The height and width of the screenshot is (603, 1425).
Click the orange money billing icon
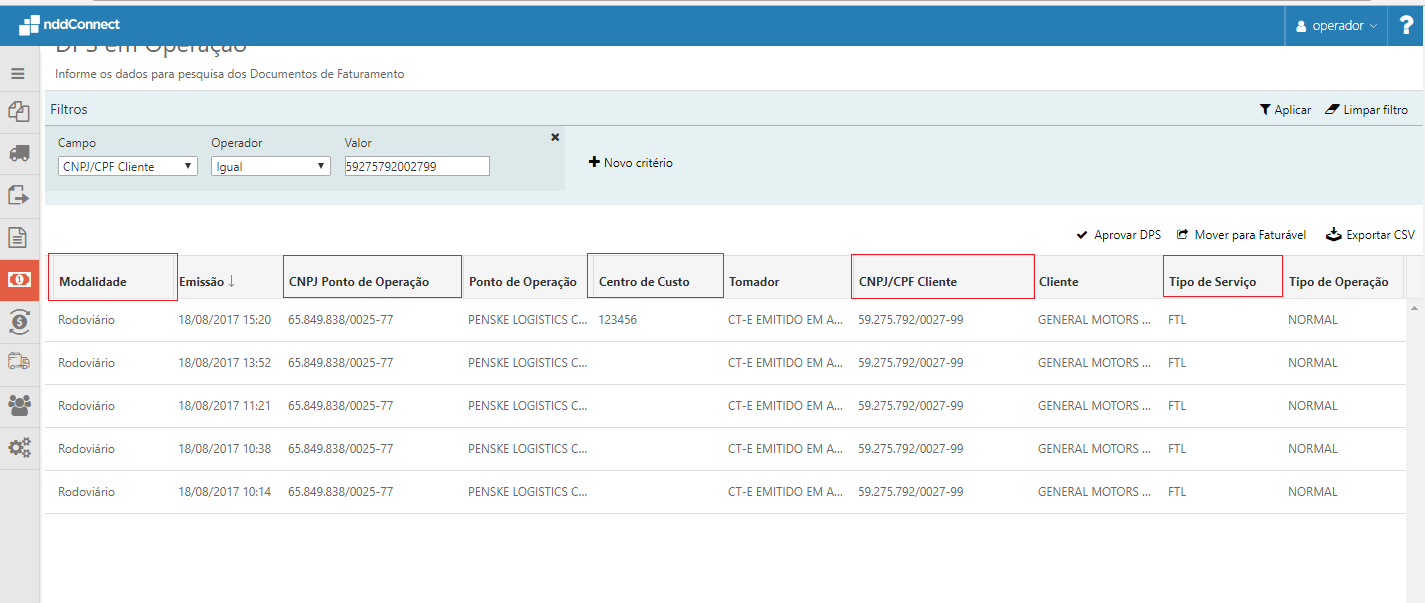tap(18, 280)
